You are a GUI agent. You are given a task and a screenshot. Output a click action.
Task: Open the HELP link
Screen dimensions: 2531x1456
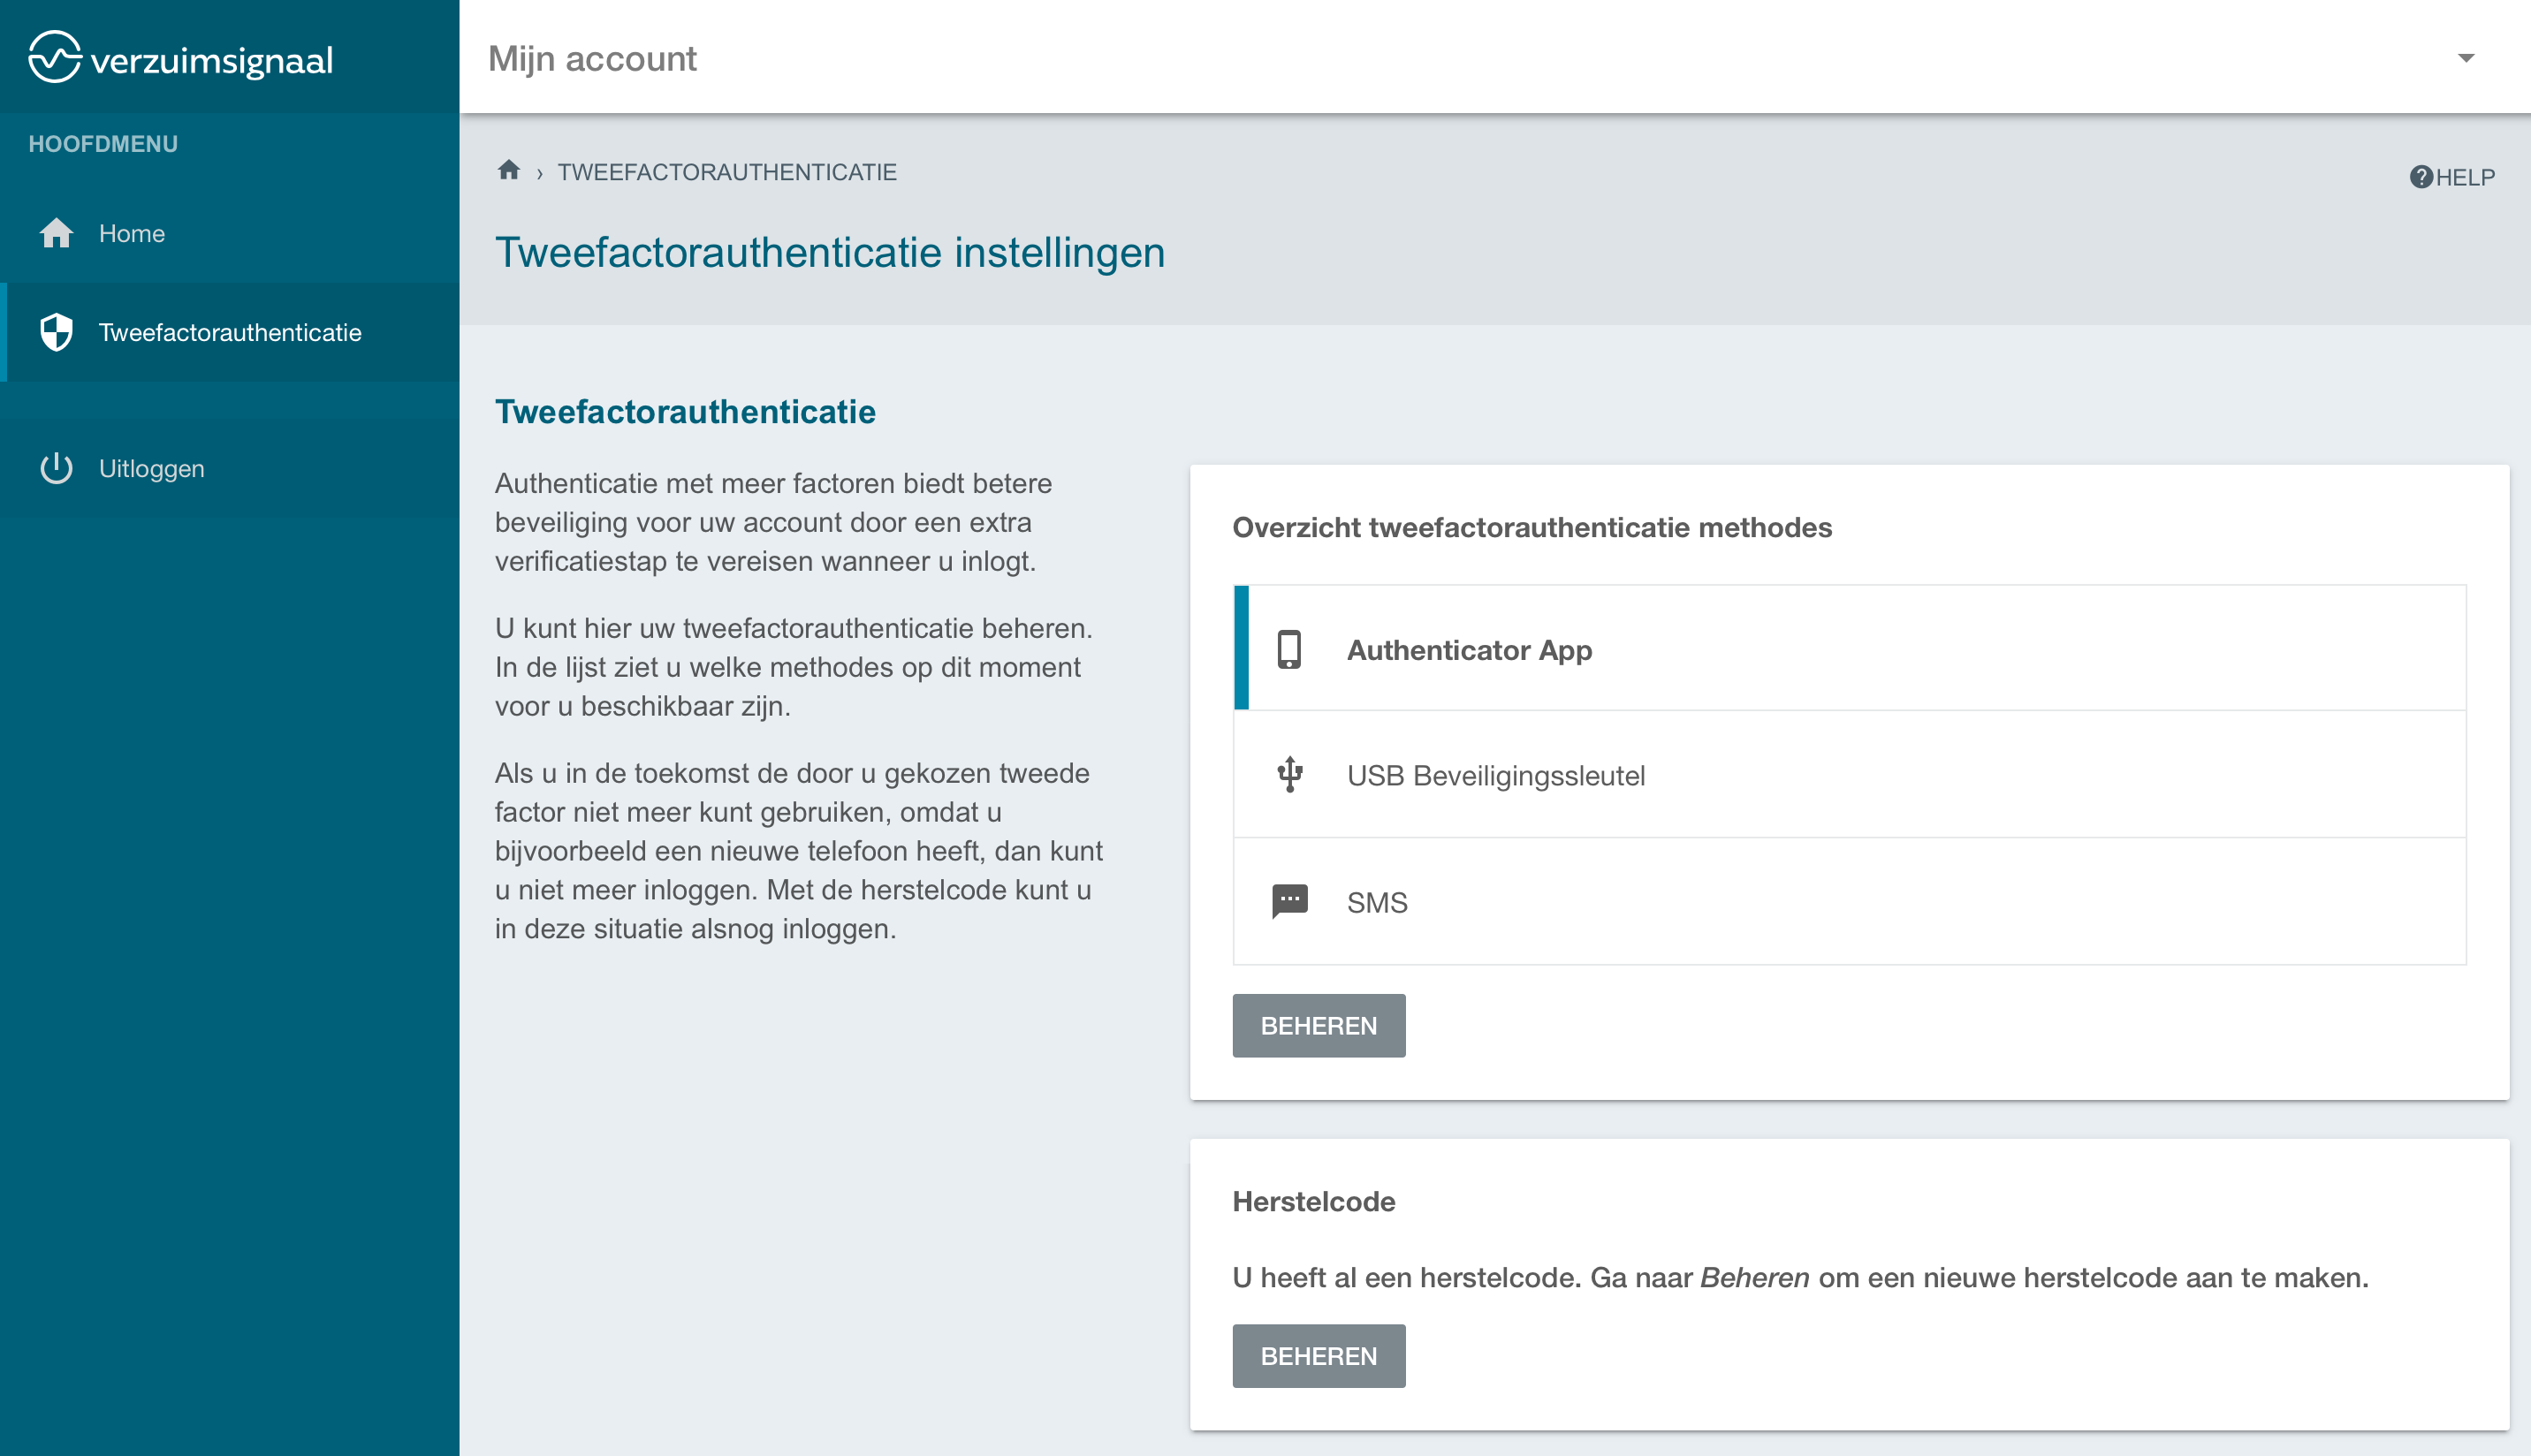2452,177
